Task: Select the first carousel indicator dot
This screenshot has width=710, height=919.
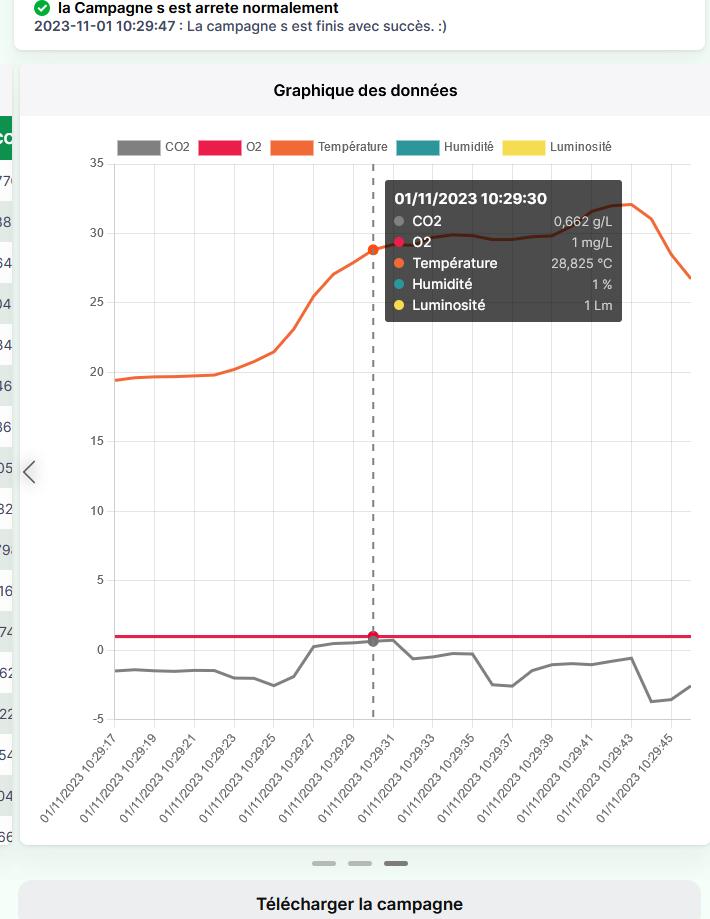Action: (324, 863)
